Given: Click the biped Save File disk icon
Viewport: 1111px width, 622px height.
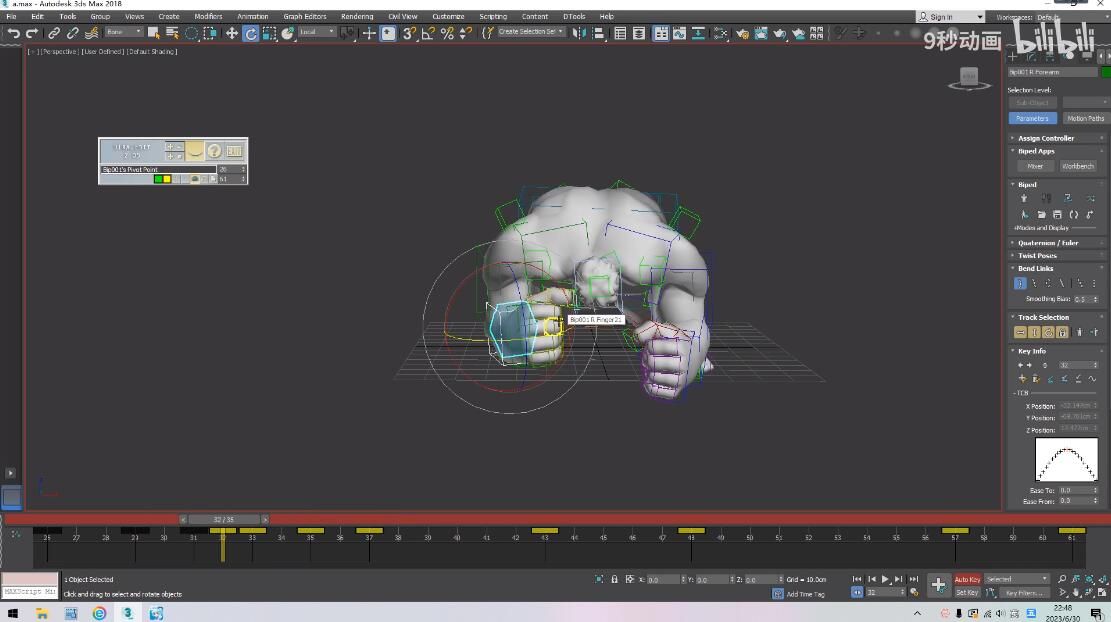Looking at the screenshot, I should (x=1057, y=215).
